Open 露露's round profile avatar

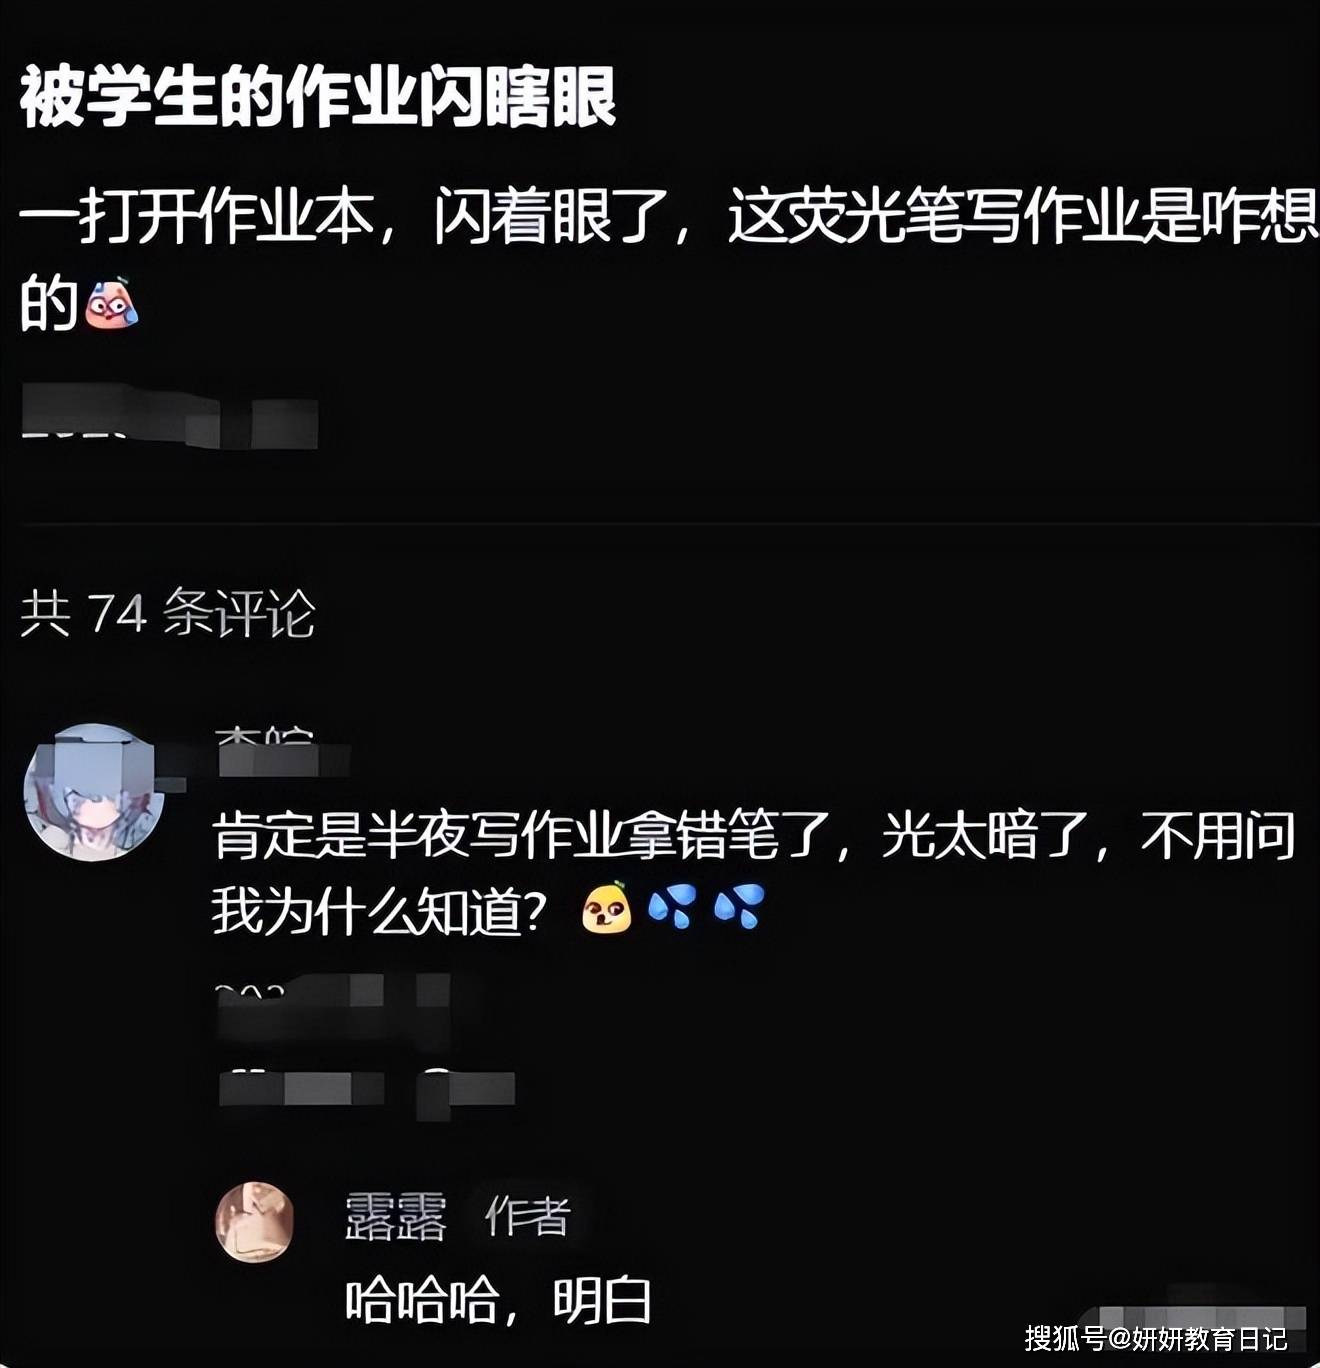(255, 1222)
